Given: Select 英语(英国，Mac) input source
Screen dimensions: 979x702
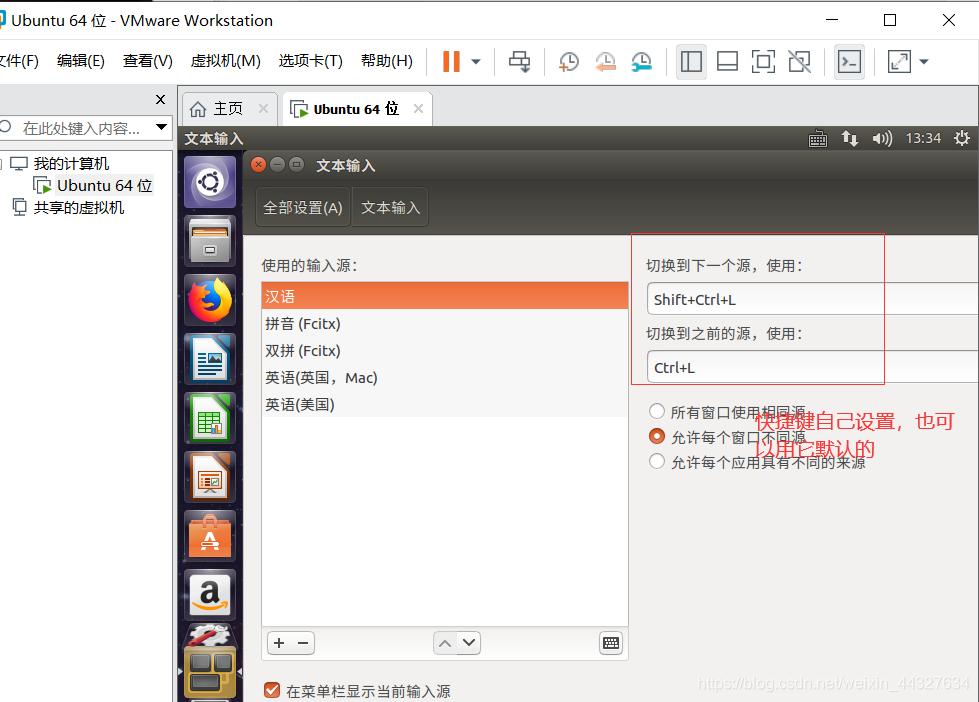Looking at the screenshot, I should 445,377.
